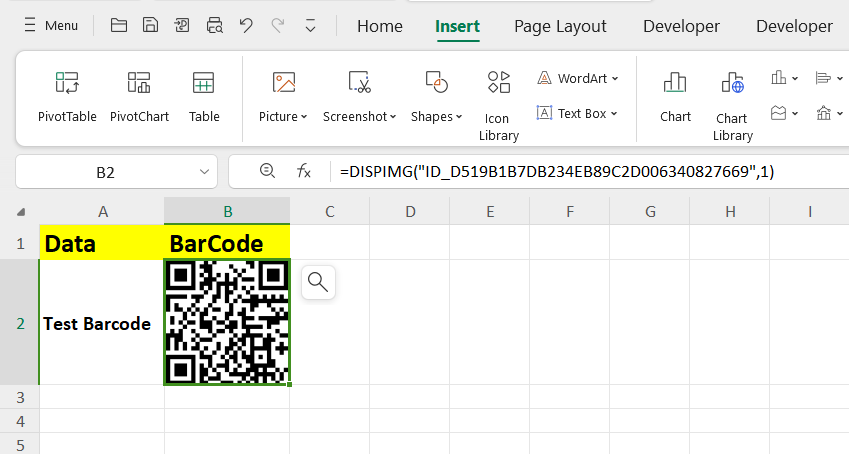Click the Print Preview icon
Image resolution: width=849 pixels, height=454 pixels.
pyautogui.click(x=214, y=26)
